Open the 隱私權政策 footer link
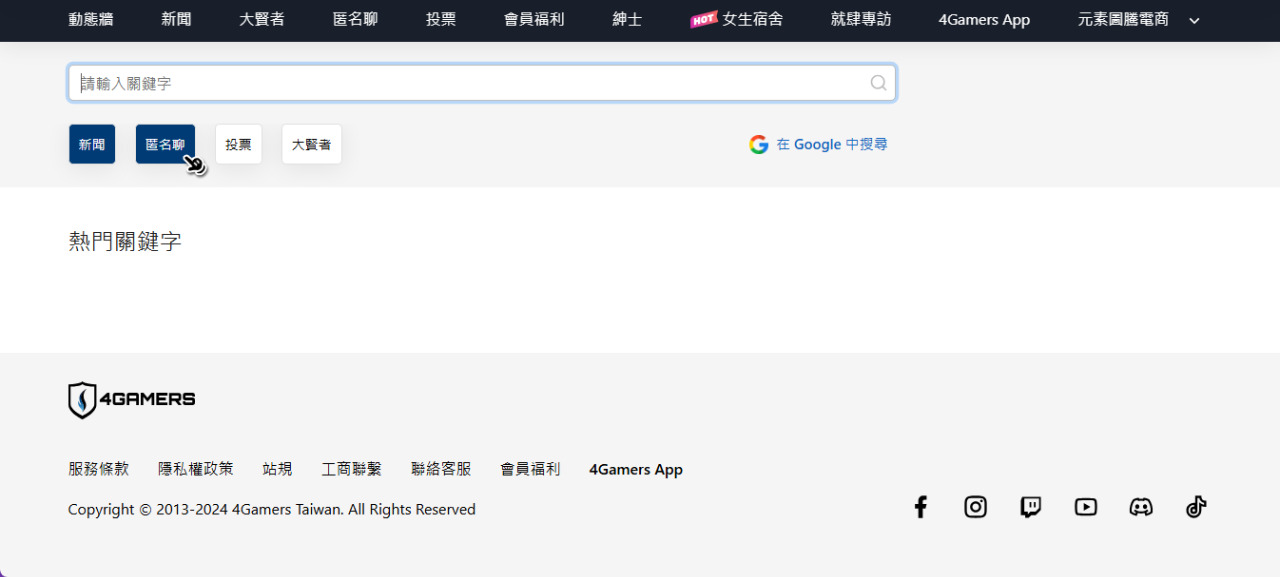 point(196,469)
